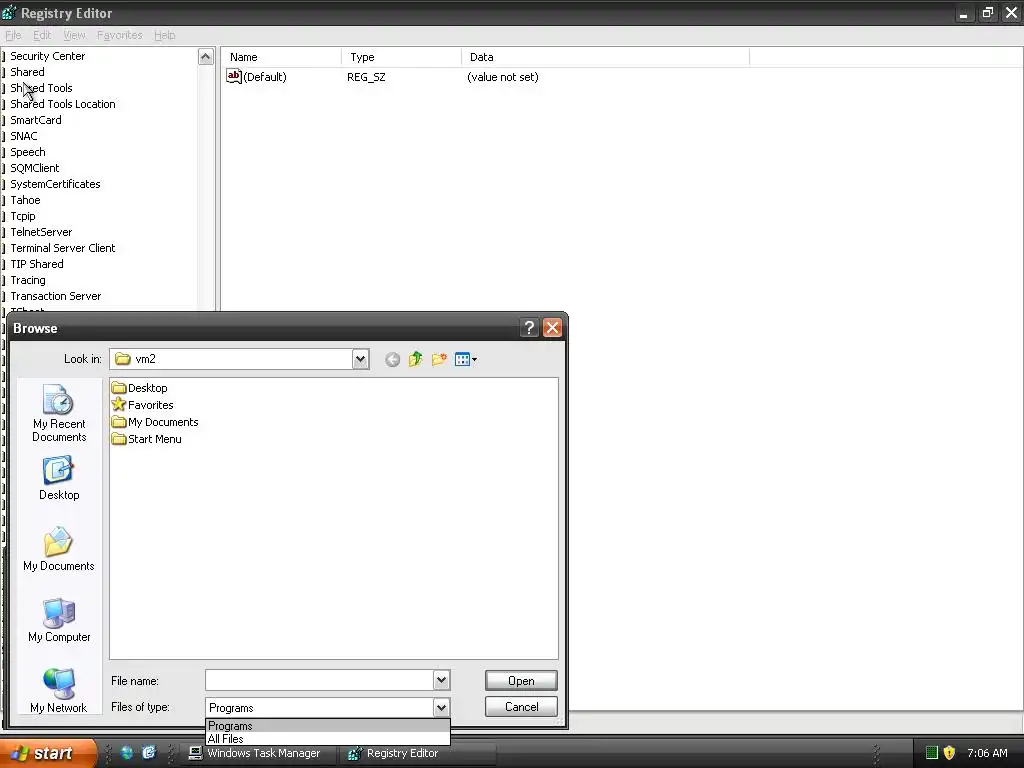
Task: Close the Browse dialog with the red X
Action: (552, 328)
